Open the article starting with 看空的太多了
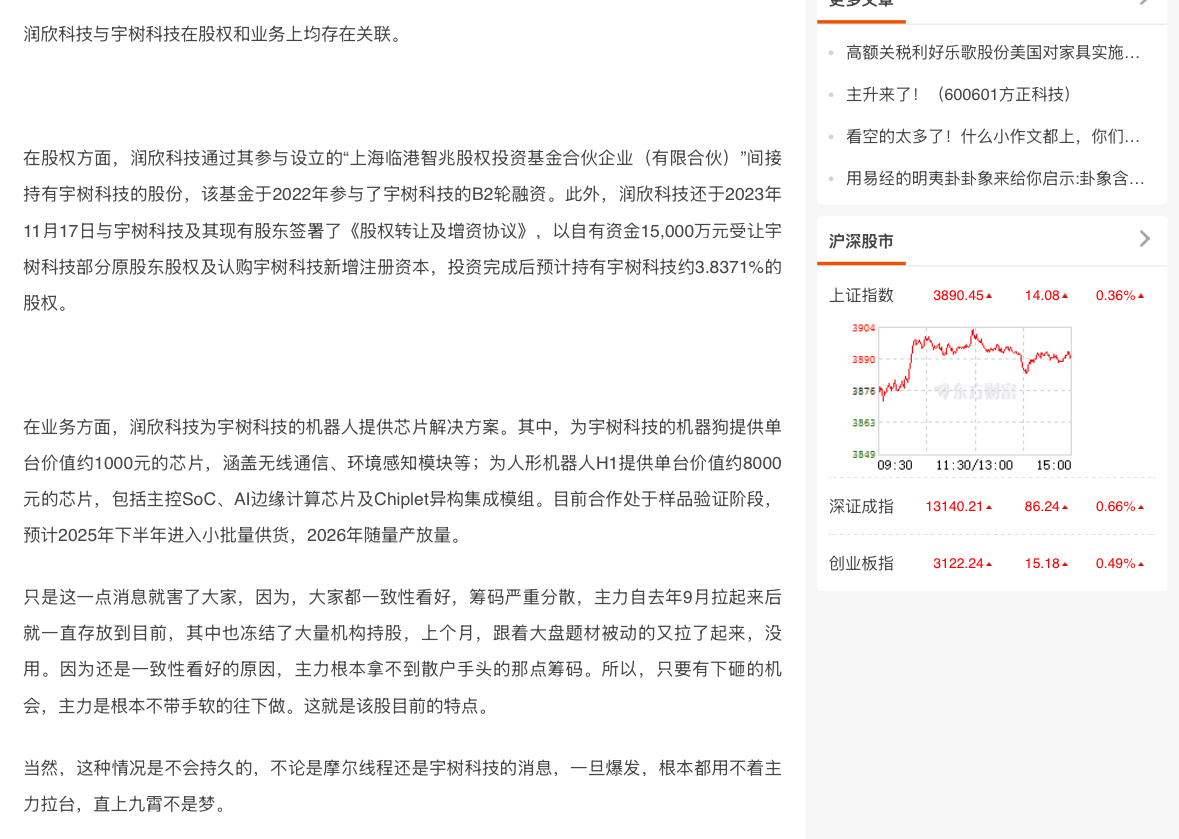Screen dimensions: 1179x839 993,137
